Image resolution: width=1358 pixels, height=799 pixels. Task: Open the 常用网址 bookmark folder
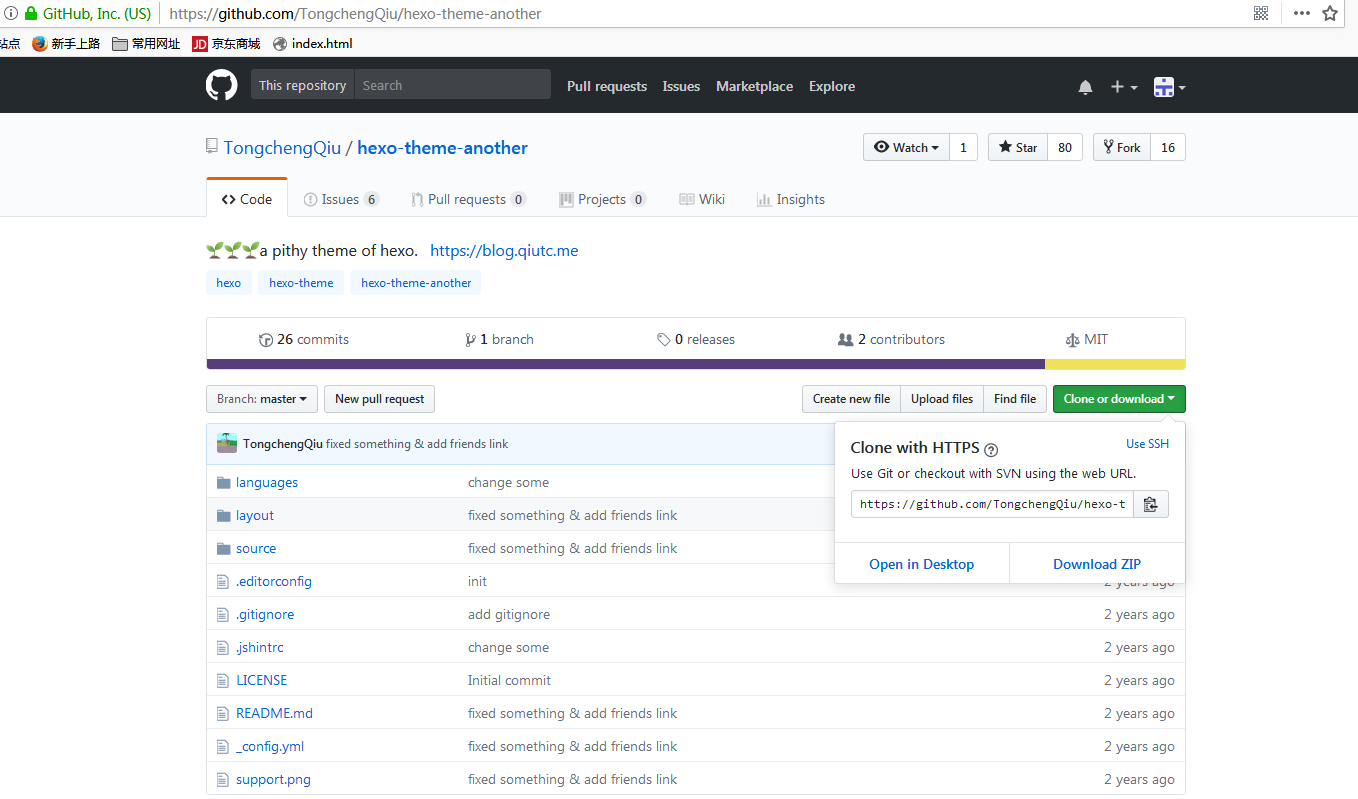point(146,44)
